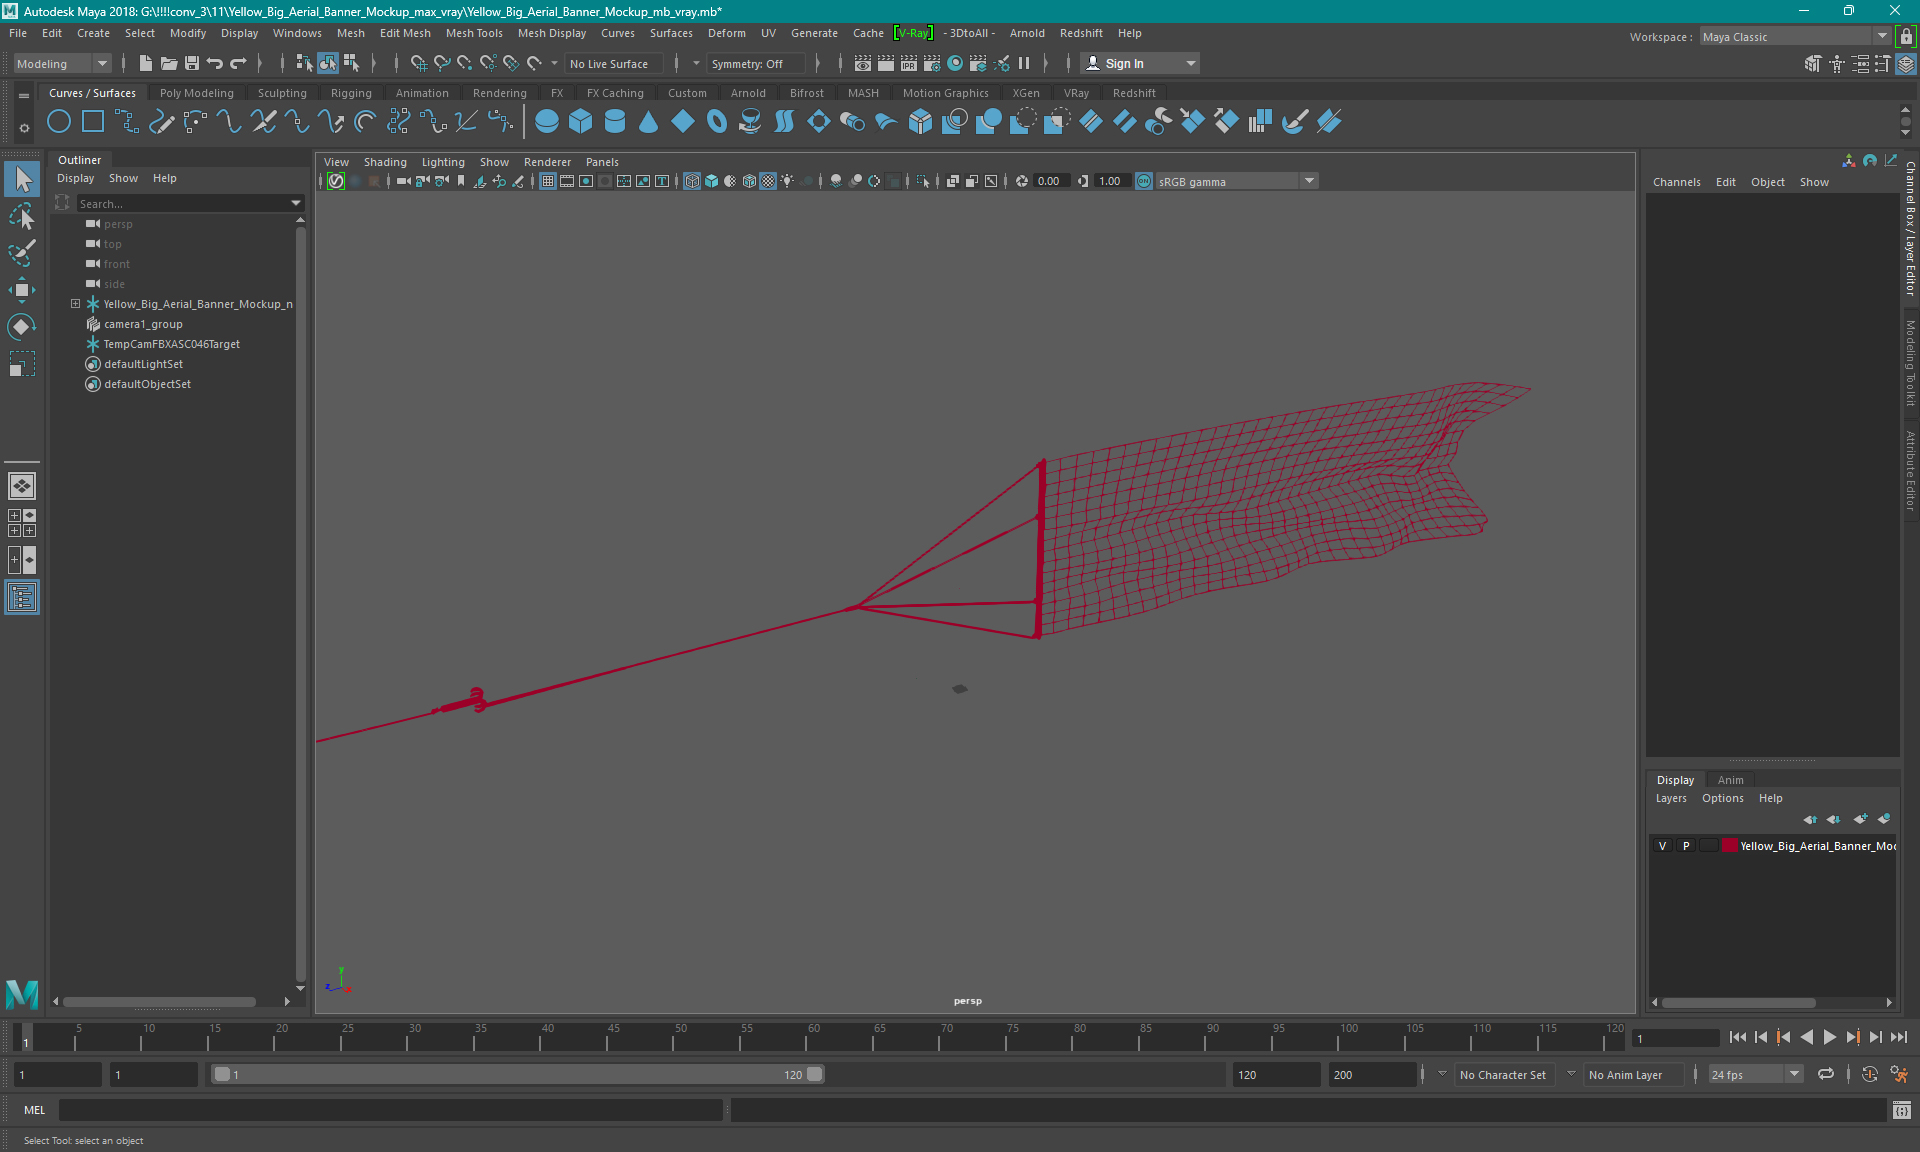
Task: Open the Deform menu
Action: 727,33
